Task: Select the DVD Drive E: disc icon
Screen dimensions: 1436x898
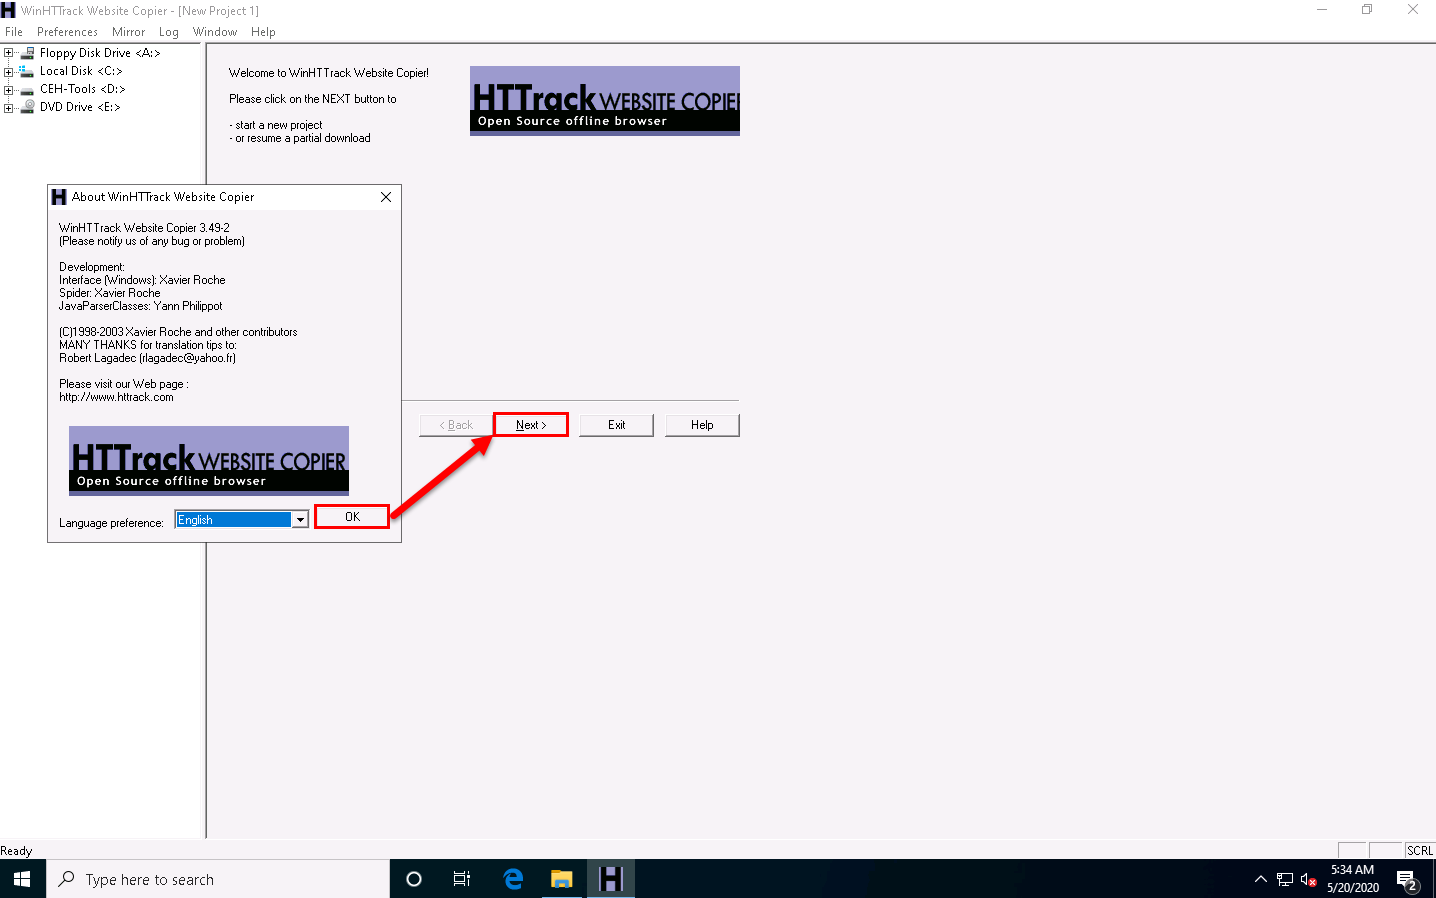Action: point(28,107)
